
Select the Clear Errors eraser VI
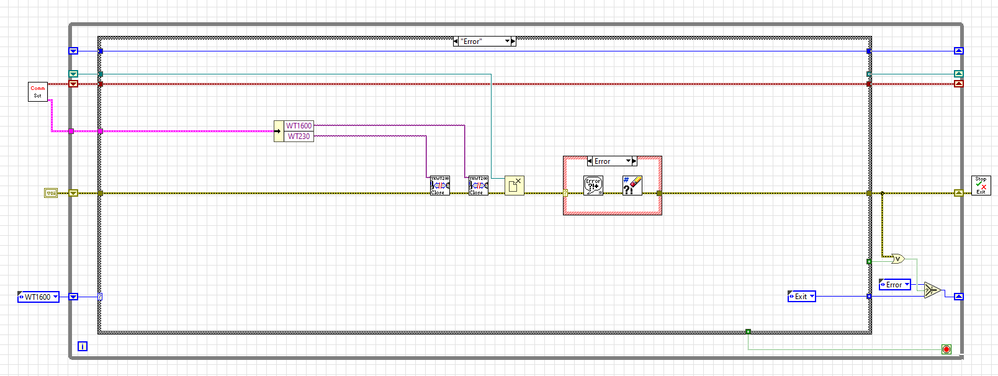pyautogui.click(x=633, y=185)
